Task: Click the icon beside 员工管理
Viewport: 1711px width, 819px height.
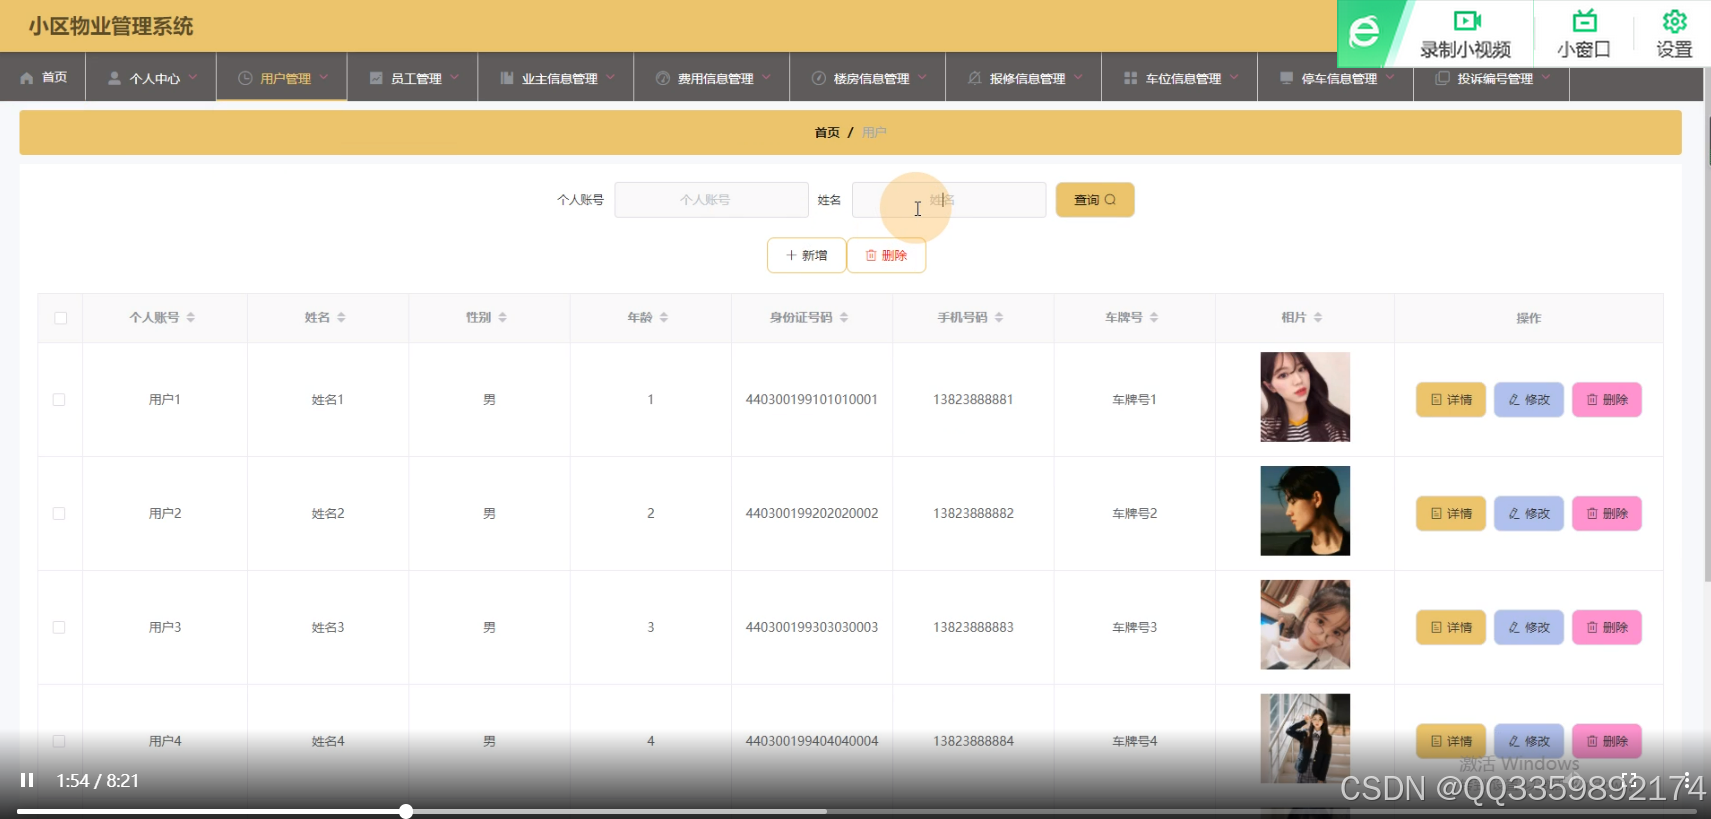Action: click(376, 78)
